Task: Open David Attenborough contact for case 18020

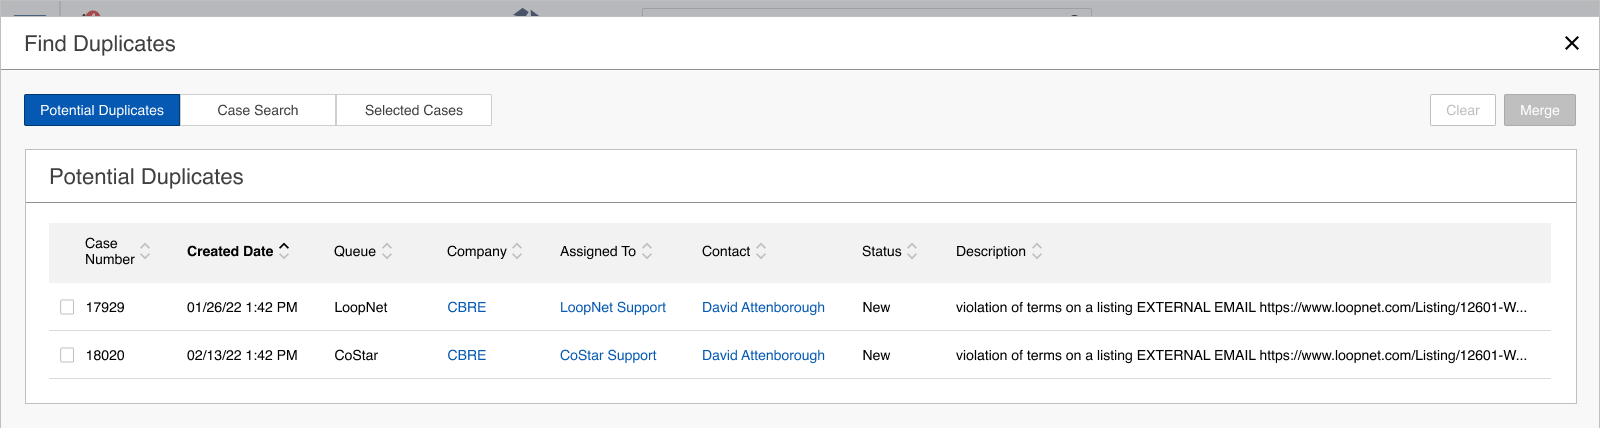Action: click(763, 355)
